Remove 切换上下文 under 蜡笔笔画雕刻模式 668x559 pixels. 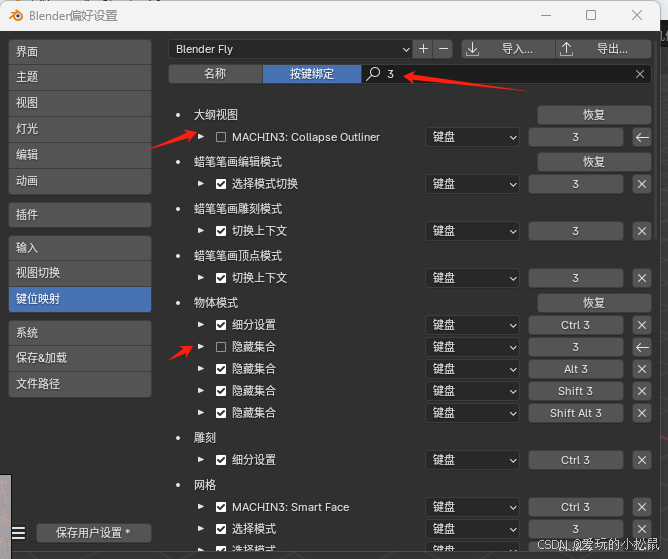[642, 231]
